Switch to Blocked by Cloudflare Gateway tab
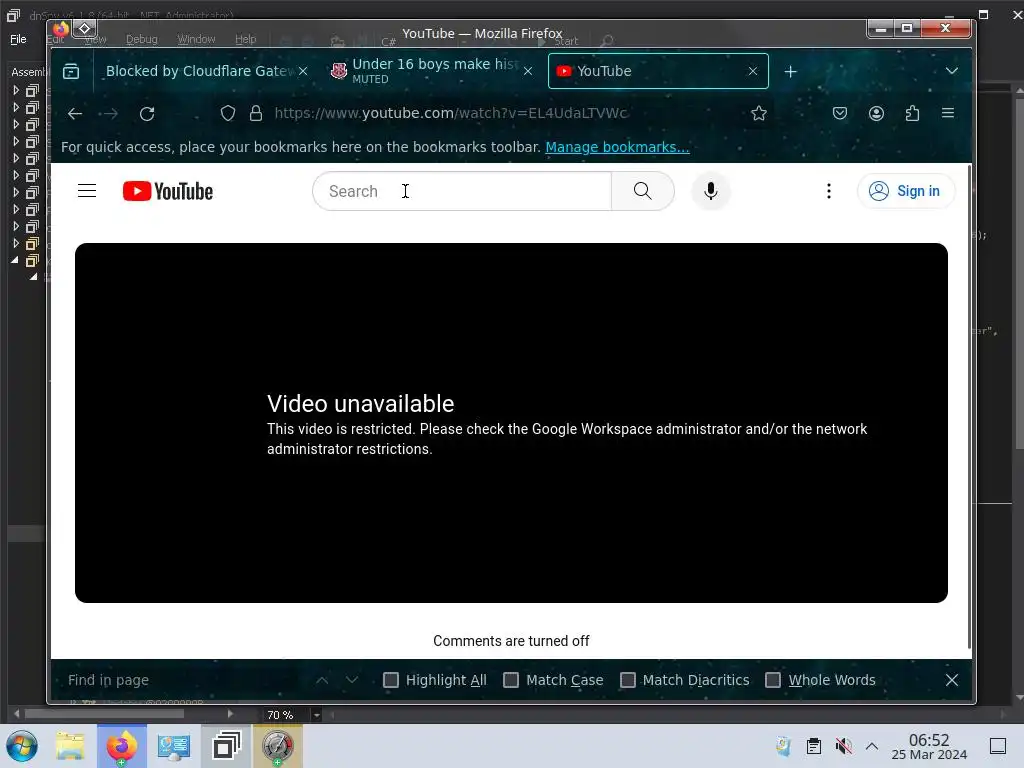This screenshot has width=1024, height=768. (199, 71)
